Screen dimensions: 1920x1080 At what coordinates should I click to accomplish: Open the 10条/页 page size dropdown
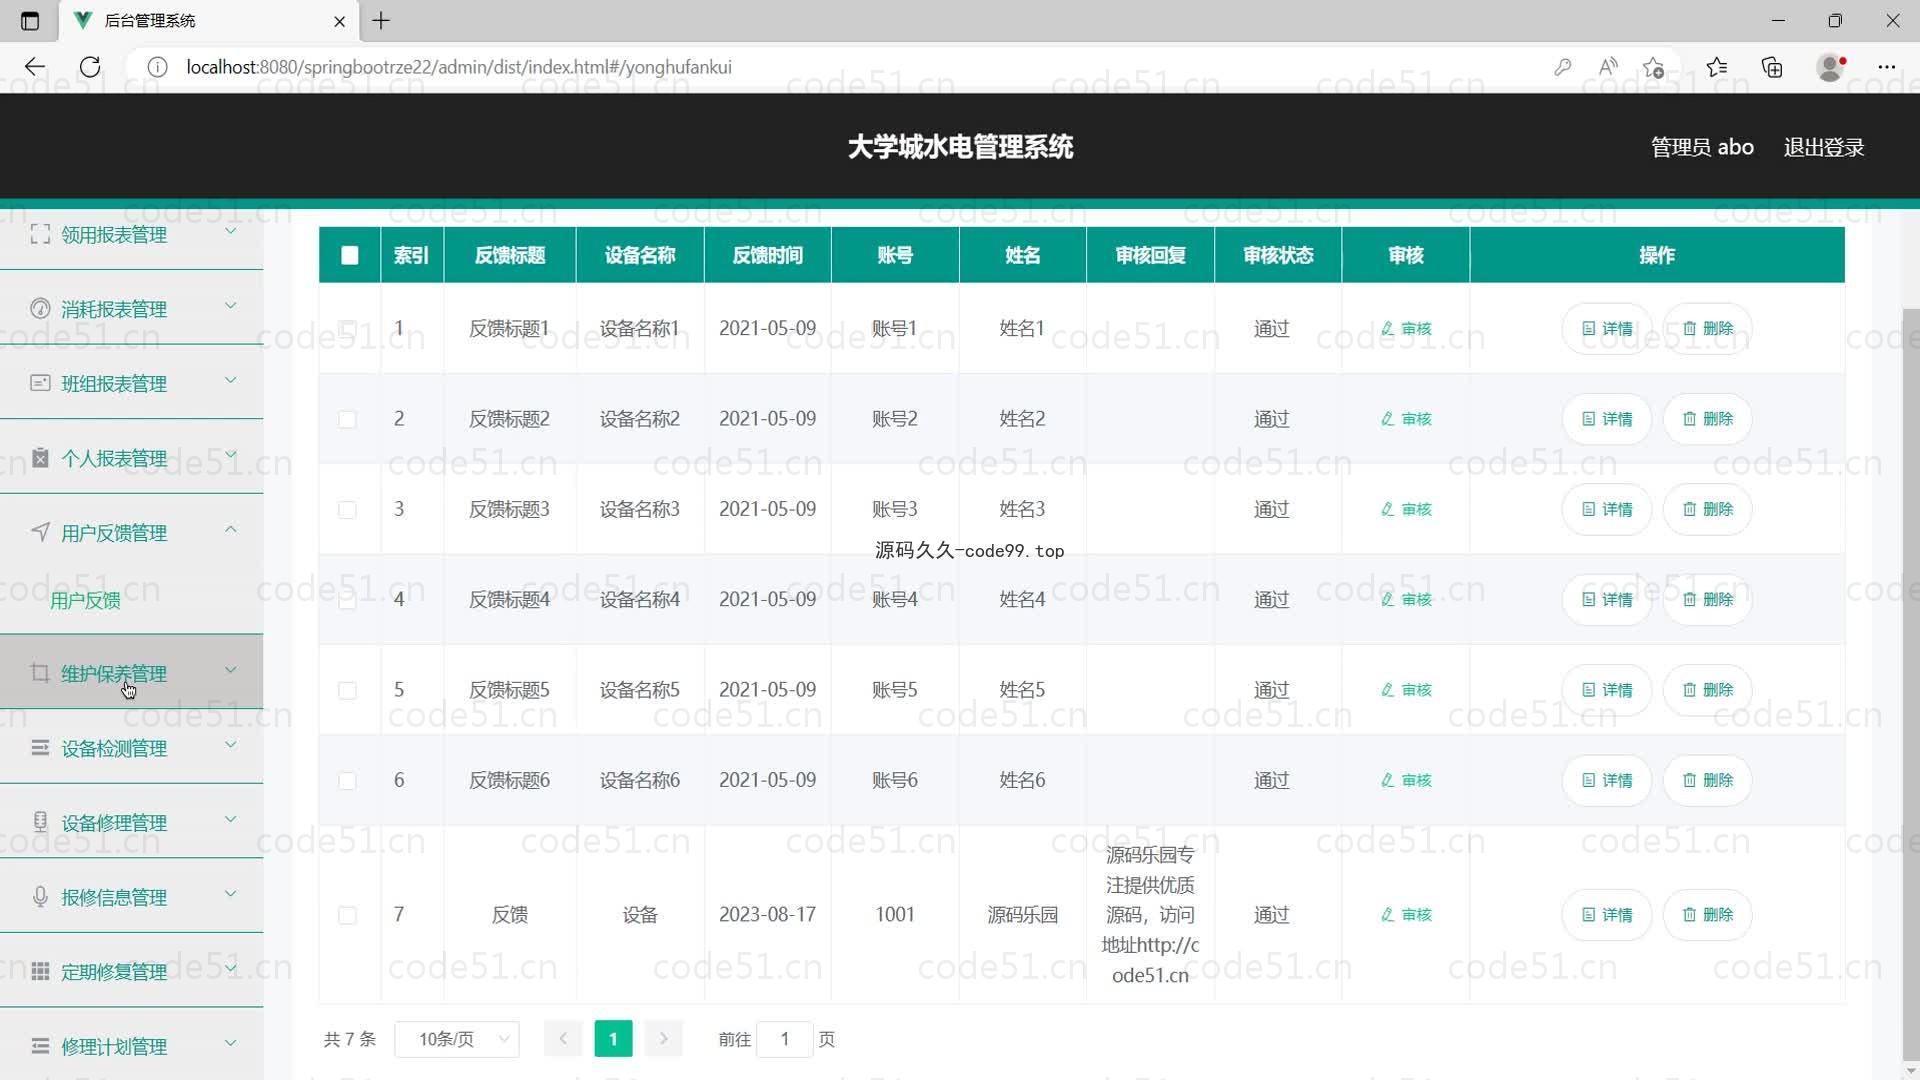coord(457,1039)
